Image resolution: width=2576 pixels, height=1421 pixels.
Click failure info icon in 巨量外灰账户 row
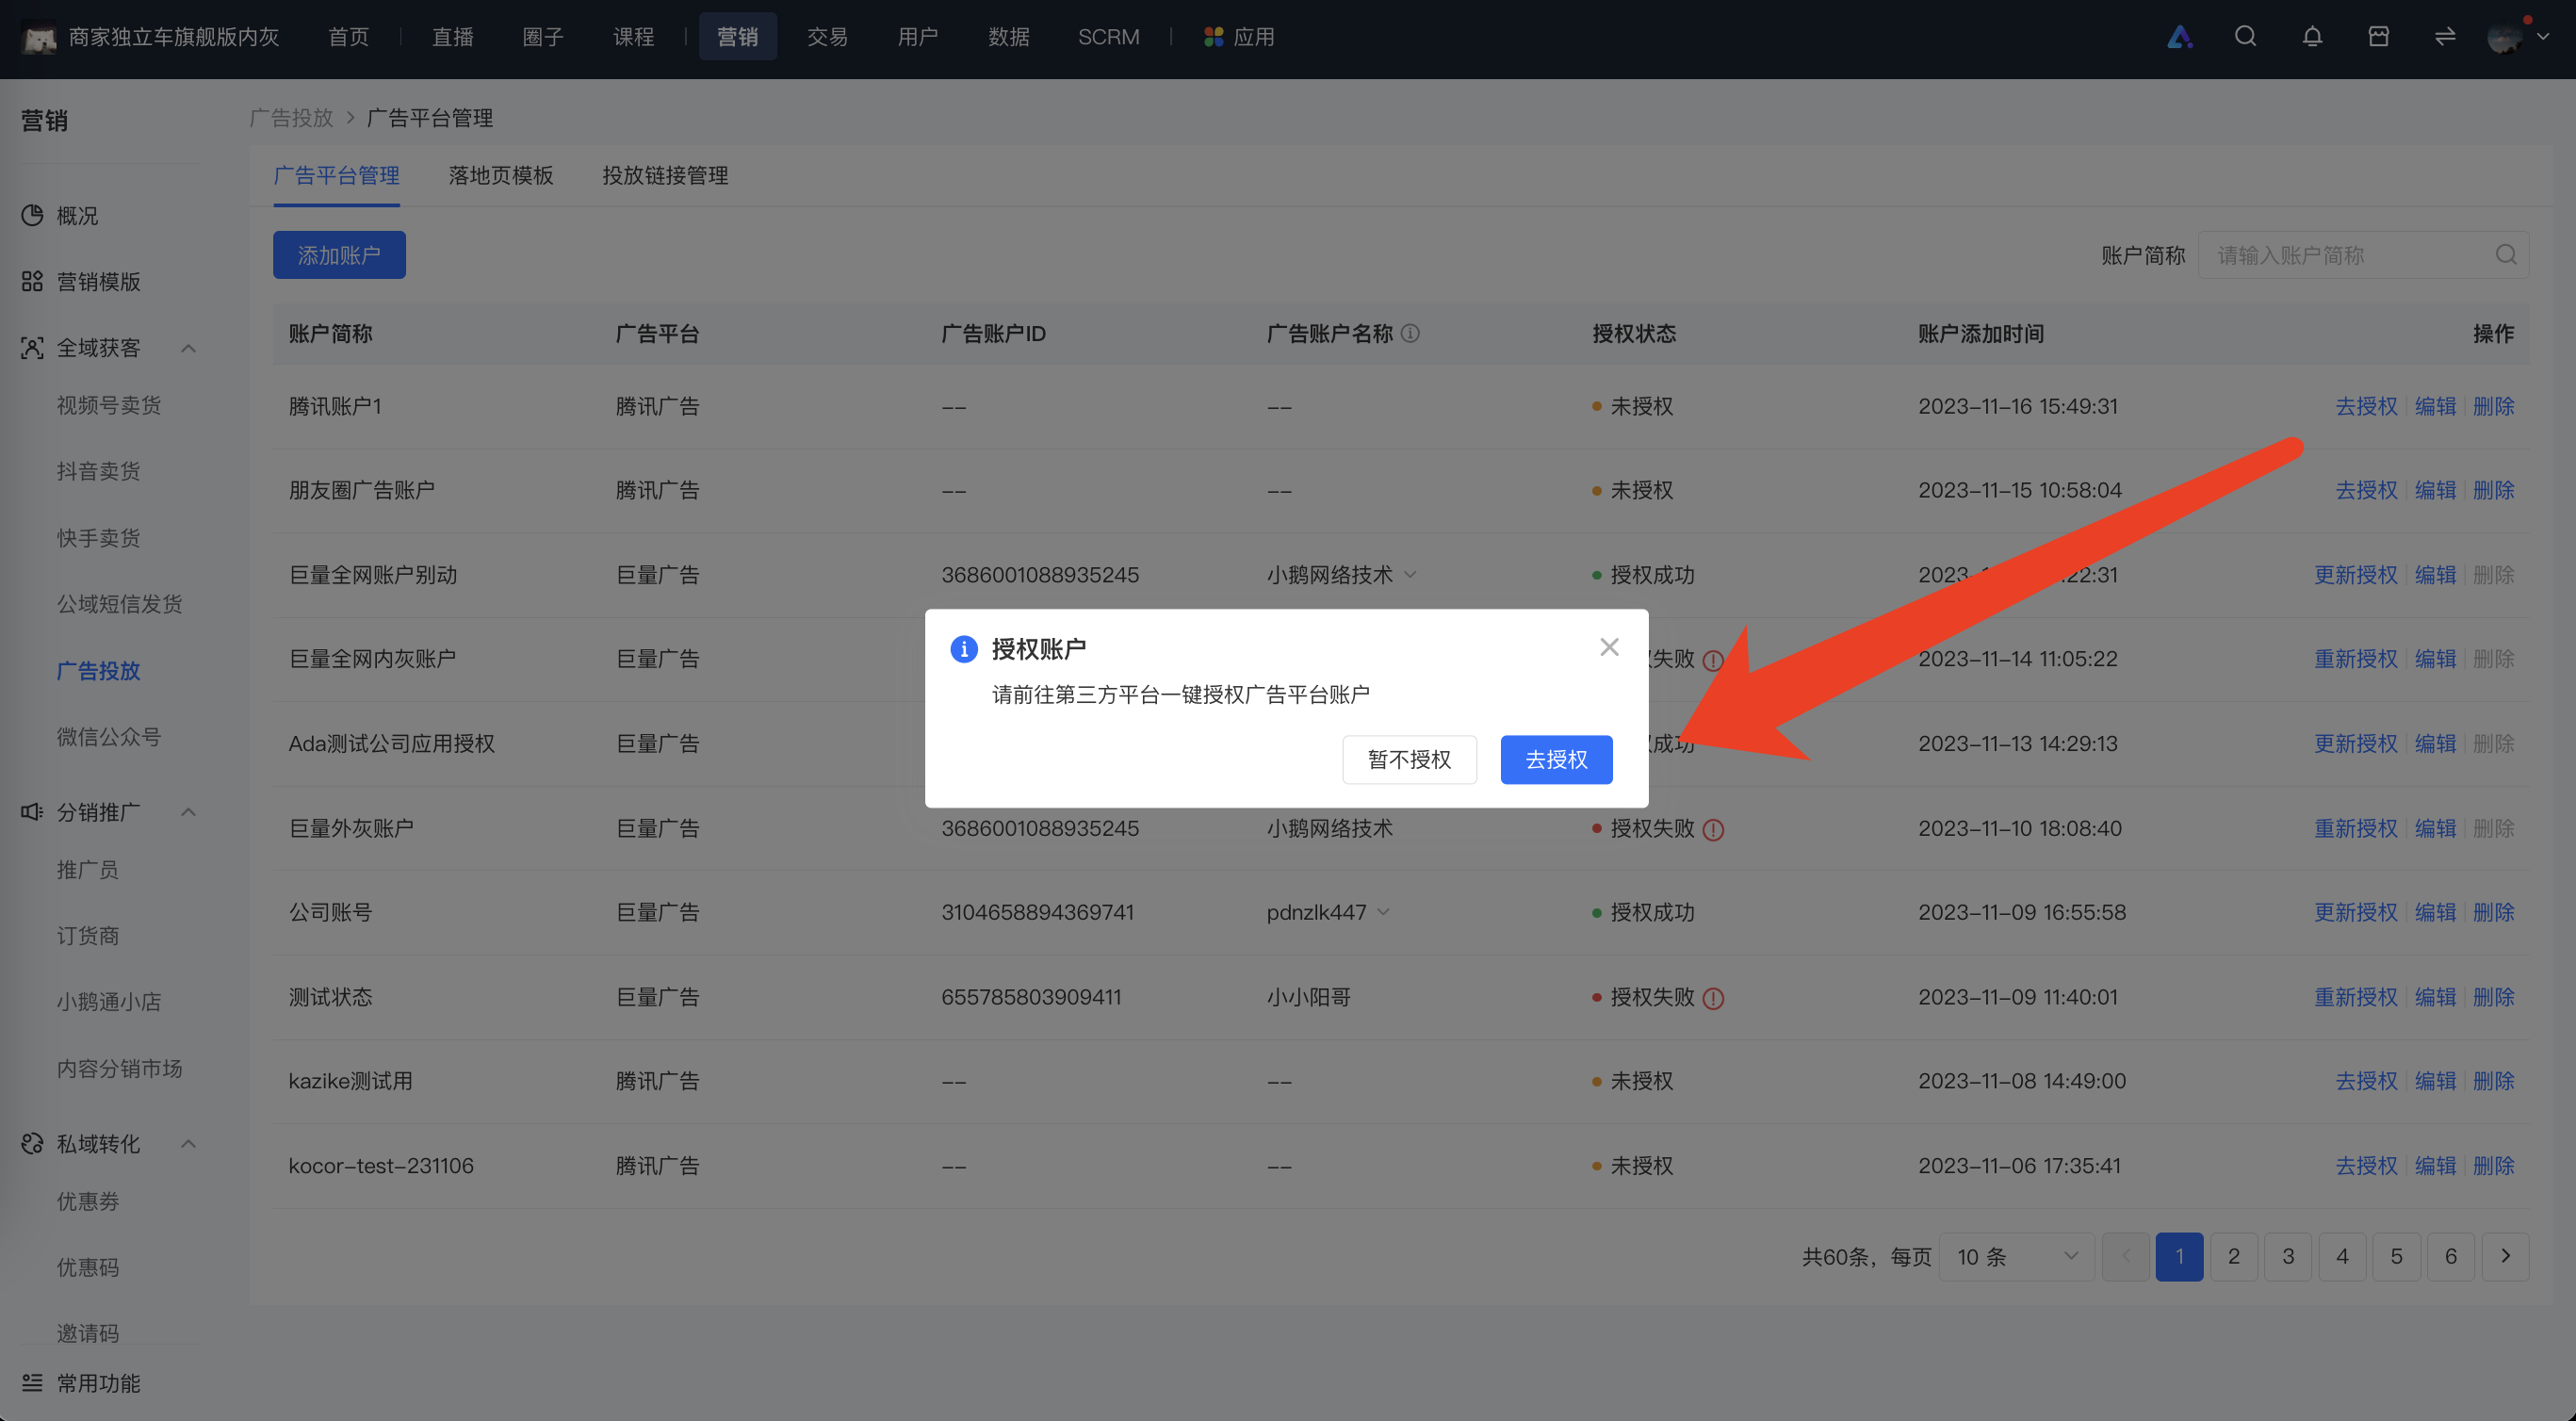[x=1713, y=830]
